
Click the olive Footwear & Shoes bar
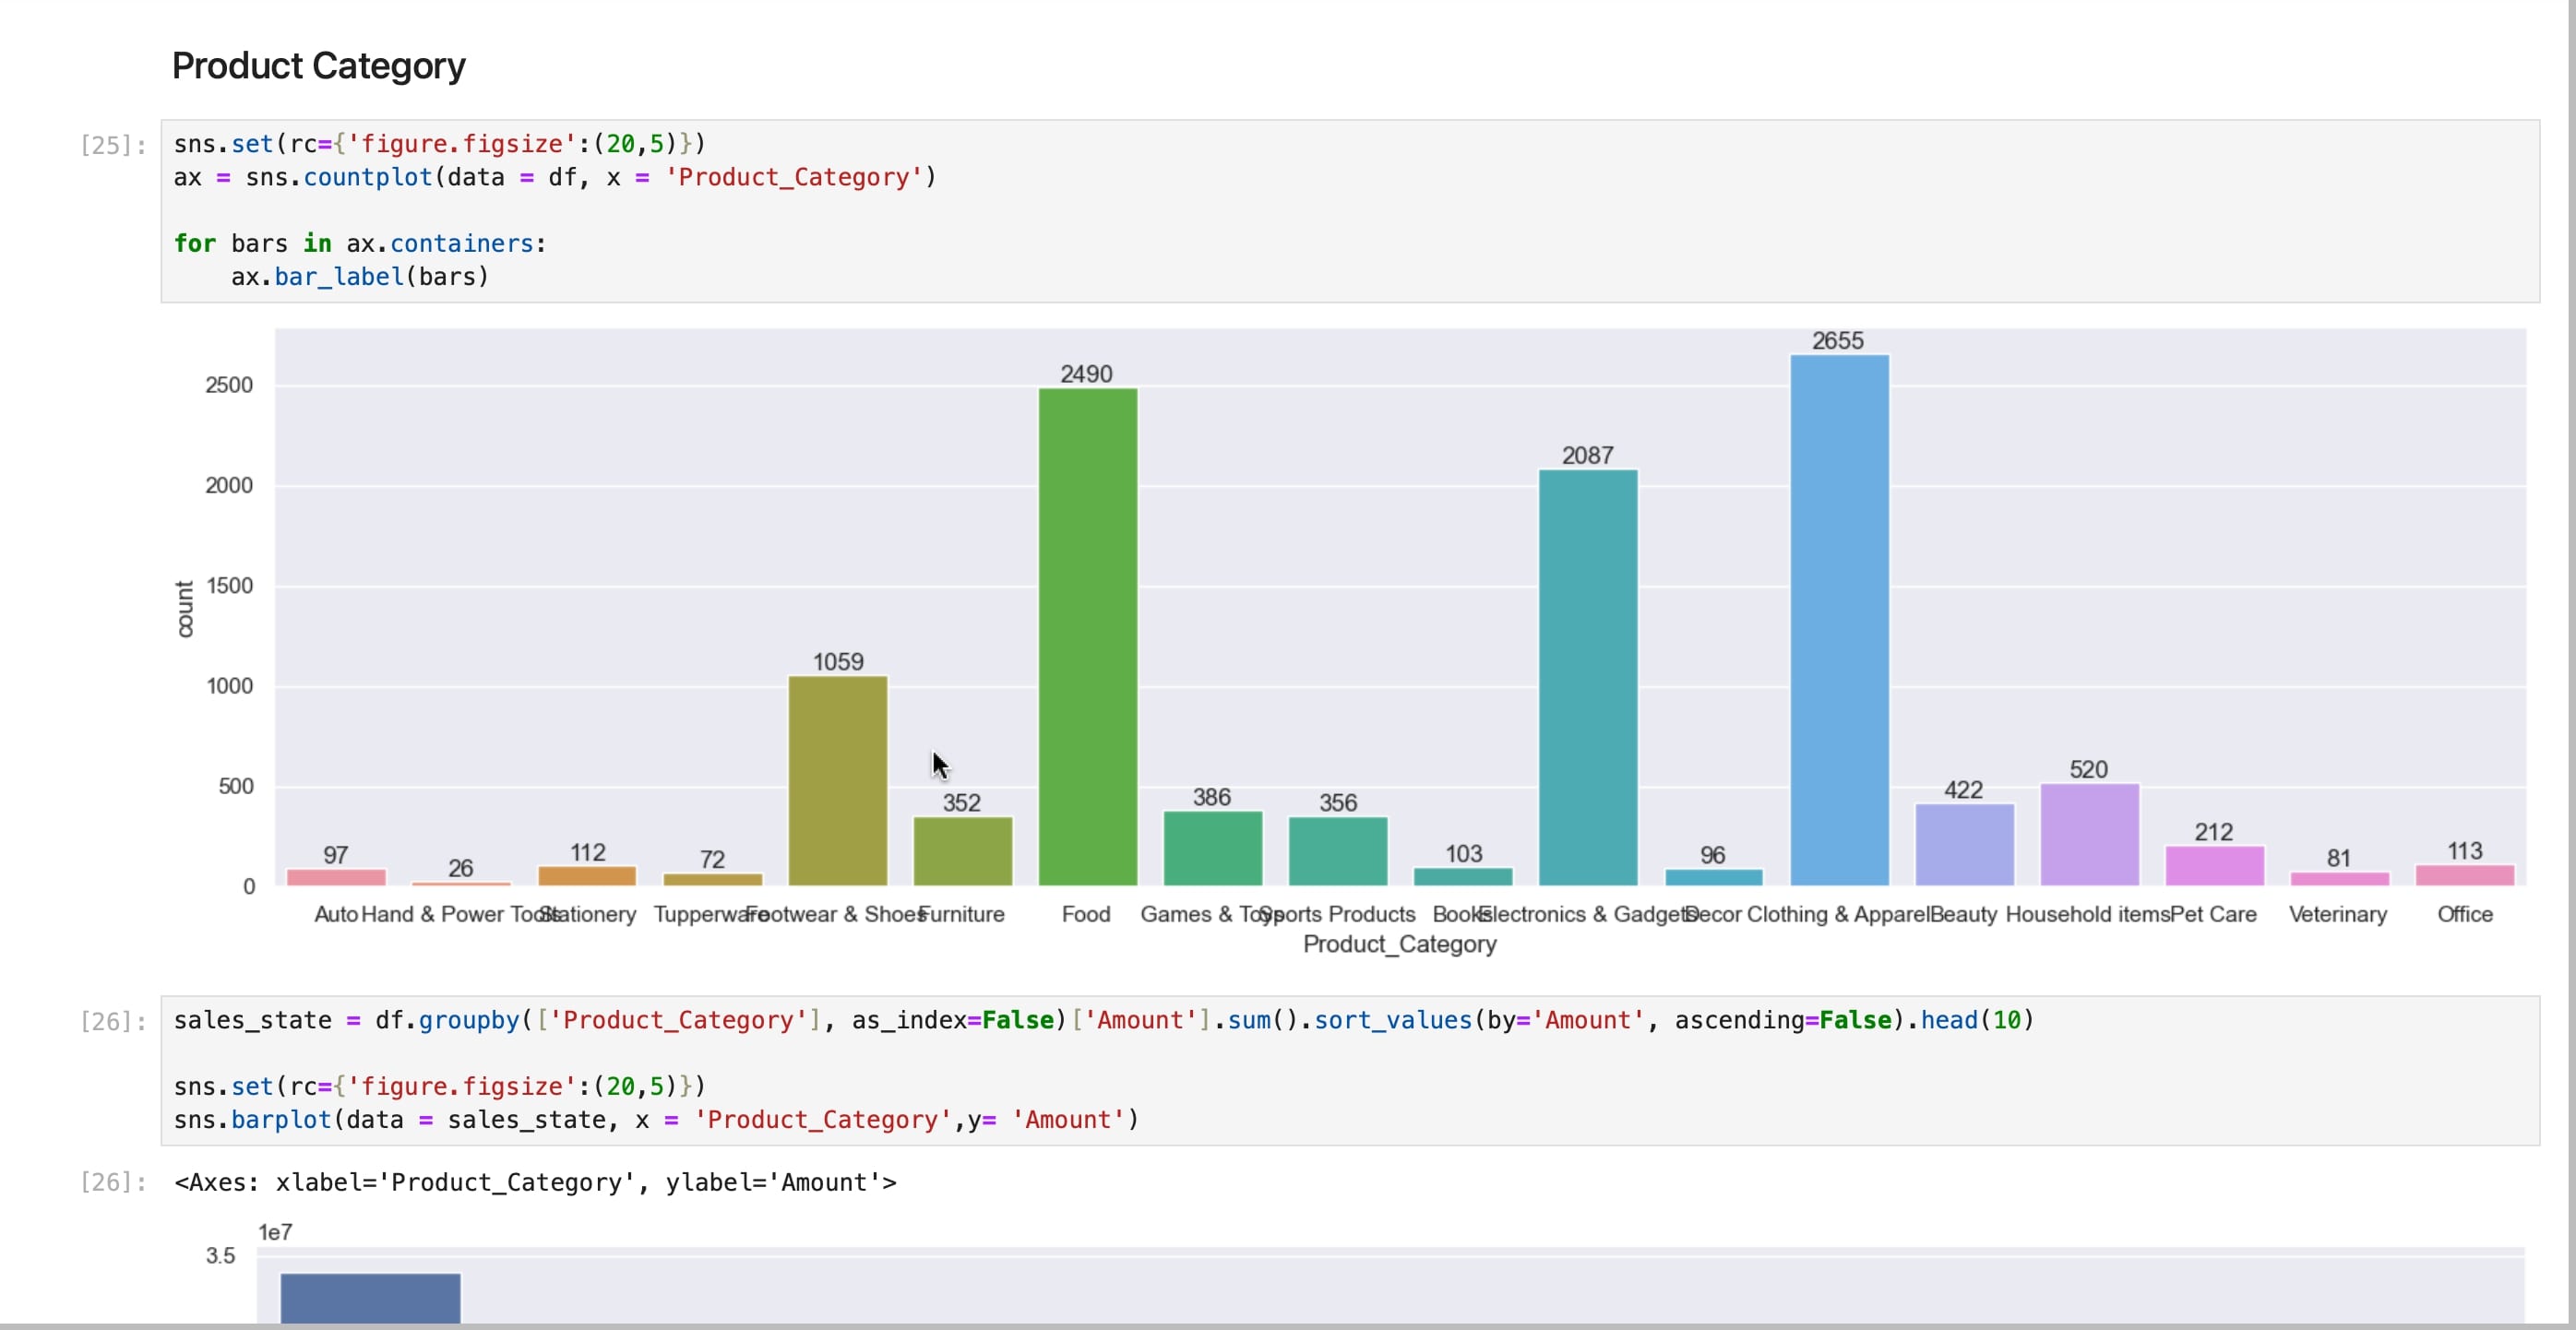click(837, 780)
